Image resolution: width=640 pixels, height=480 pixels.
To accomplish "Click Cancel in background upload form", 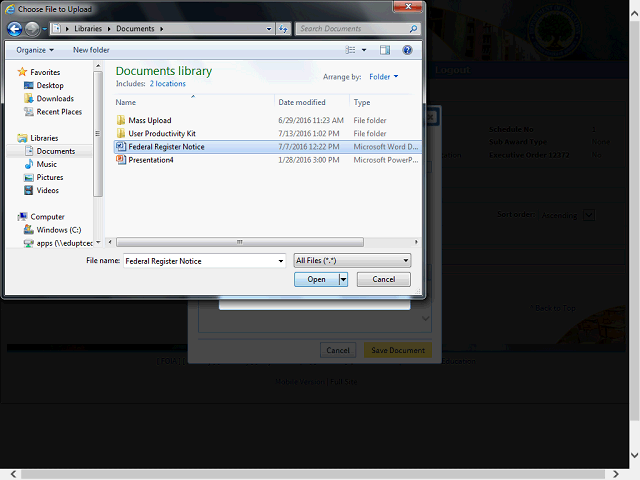I will (x=338, y=350).
